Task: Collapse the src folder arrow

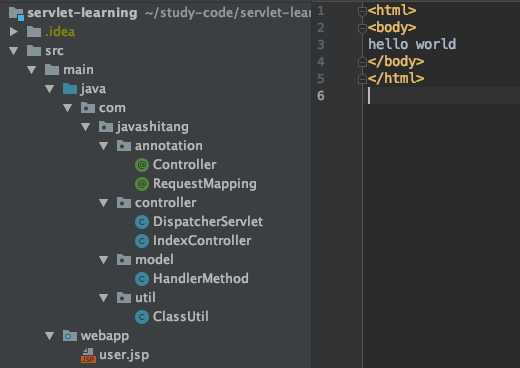Action: coord(14,51)
